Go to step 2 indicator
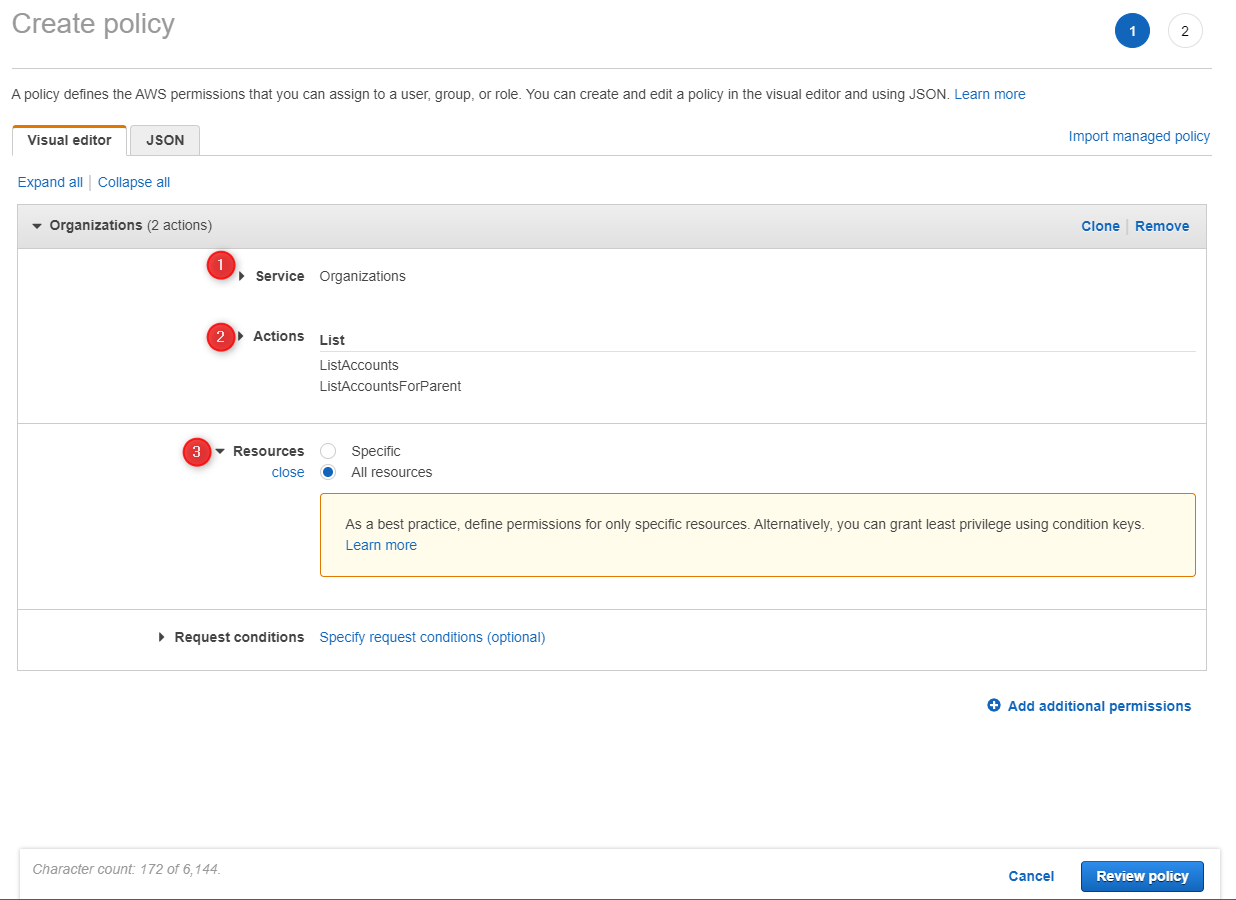1236x900 pixels. 1185,31
